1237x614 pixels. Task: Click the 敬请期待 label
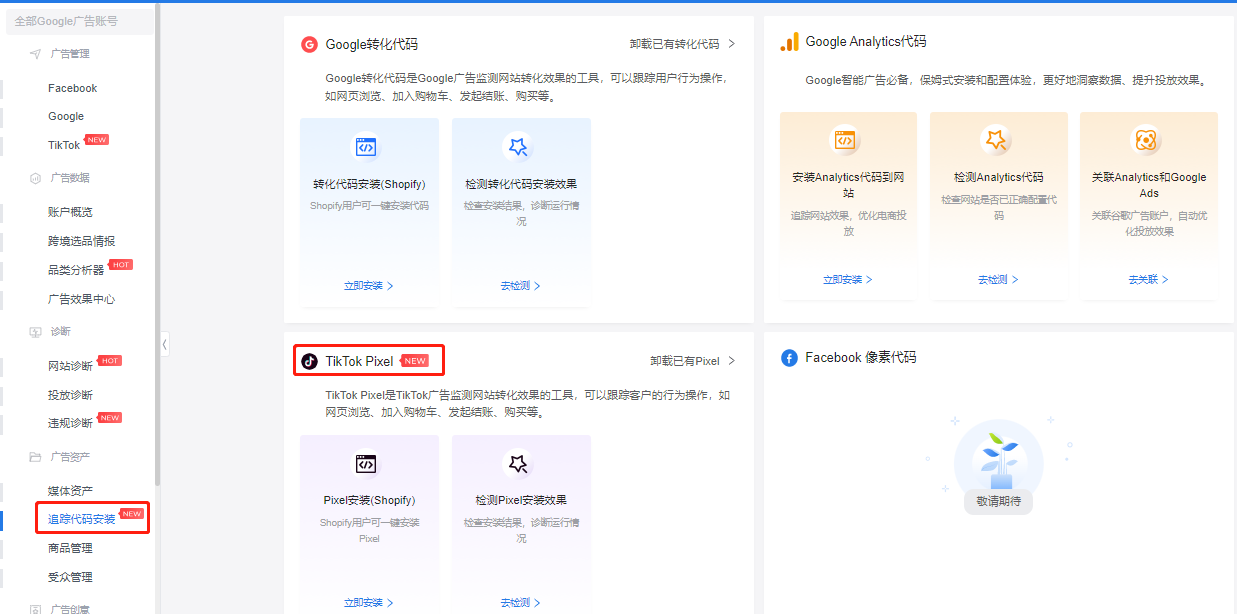998,502
